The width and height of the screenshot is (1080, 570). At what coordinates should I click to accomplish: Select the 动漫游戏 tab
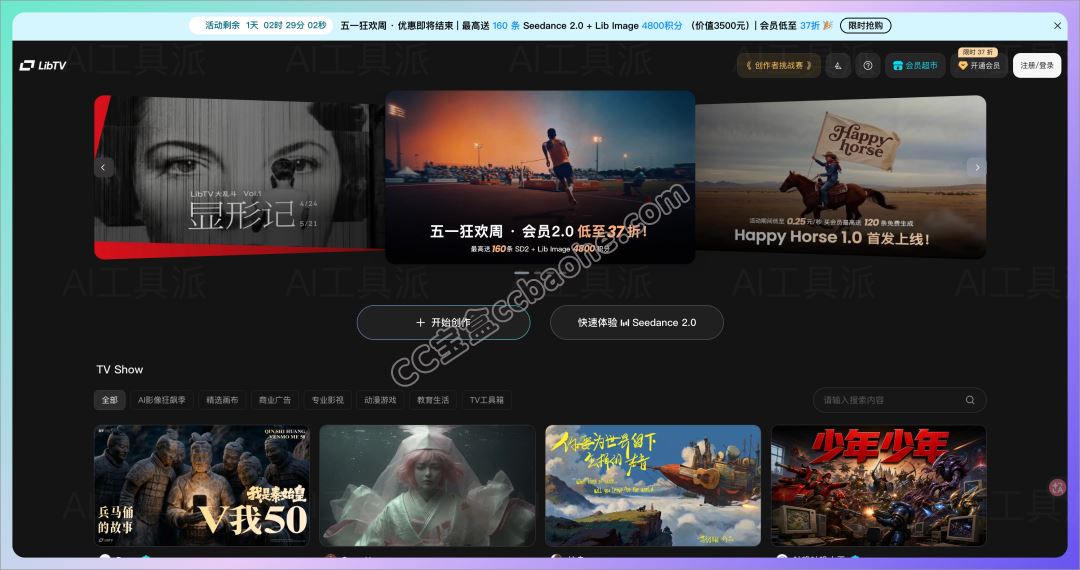coord(380,400)
